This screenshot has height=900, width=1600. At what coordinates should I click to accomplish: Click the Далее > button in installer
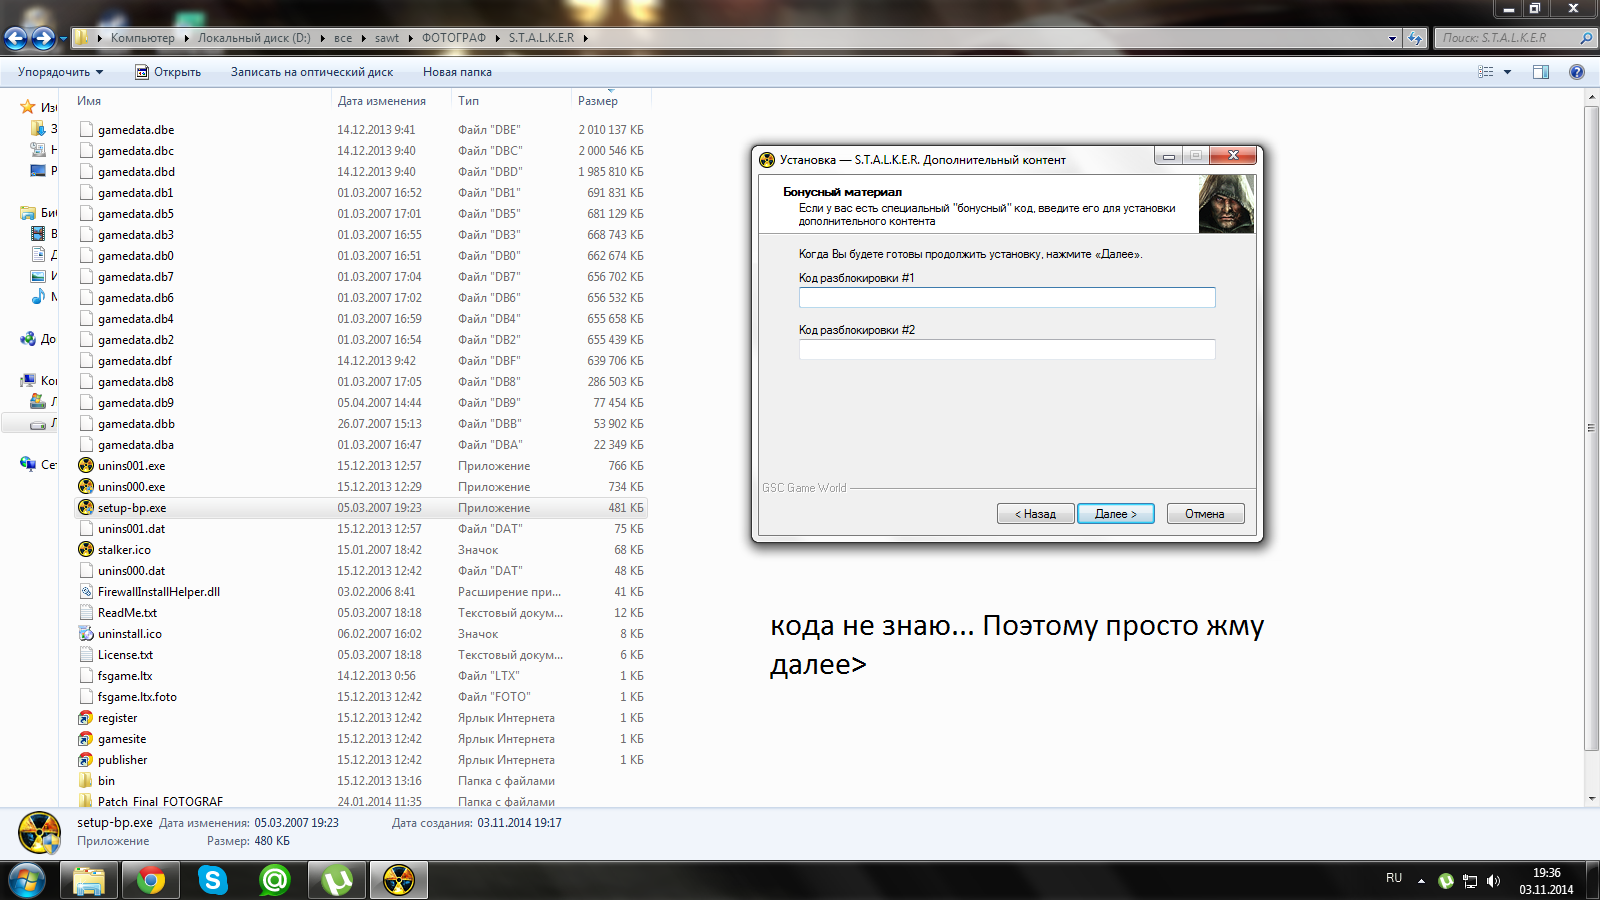[1115, 513]
